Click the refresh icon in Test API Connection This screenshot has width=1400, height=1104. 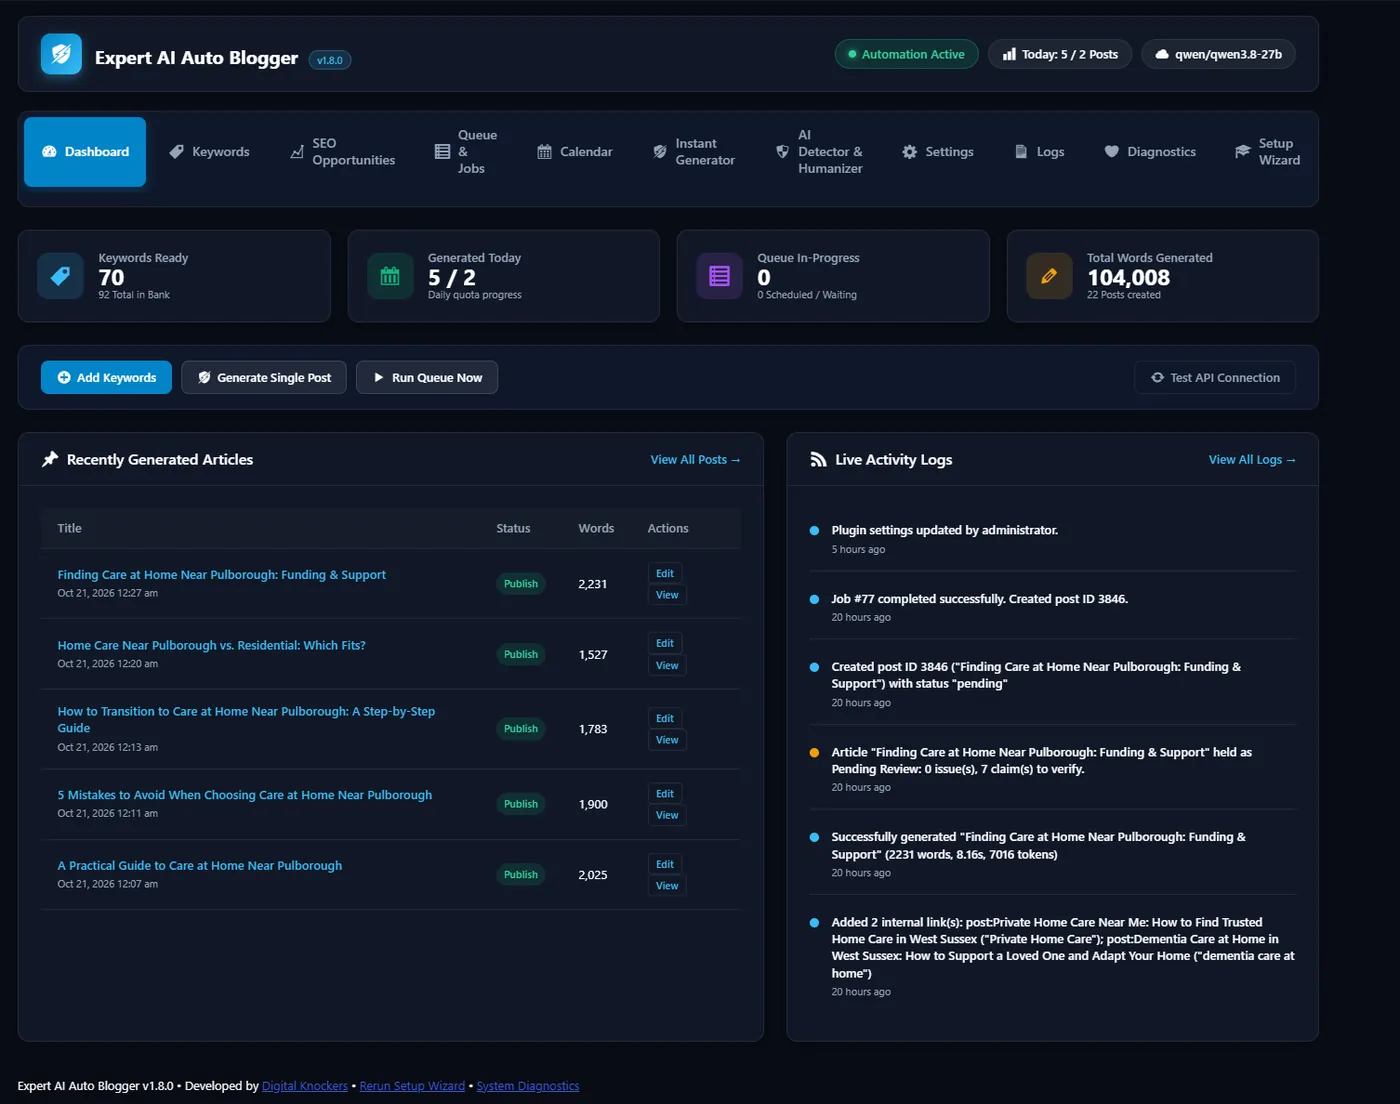pyautogui.click(x=1157, y=377)
